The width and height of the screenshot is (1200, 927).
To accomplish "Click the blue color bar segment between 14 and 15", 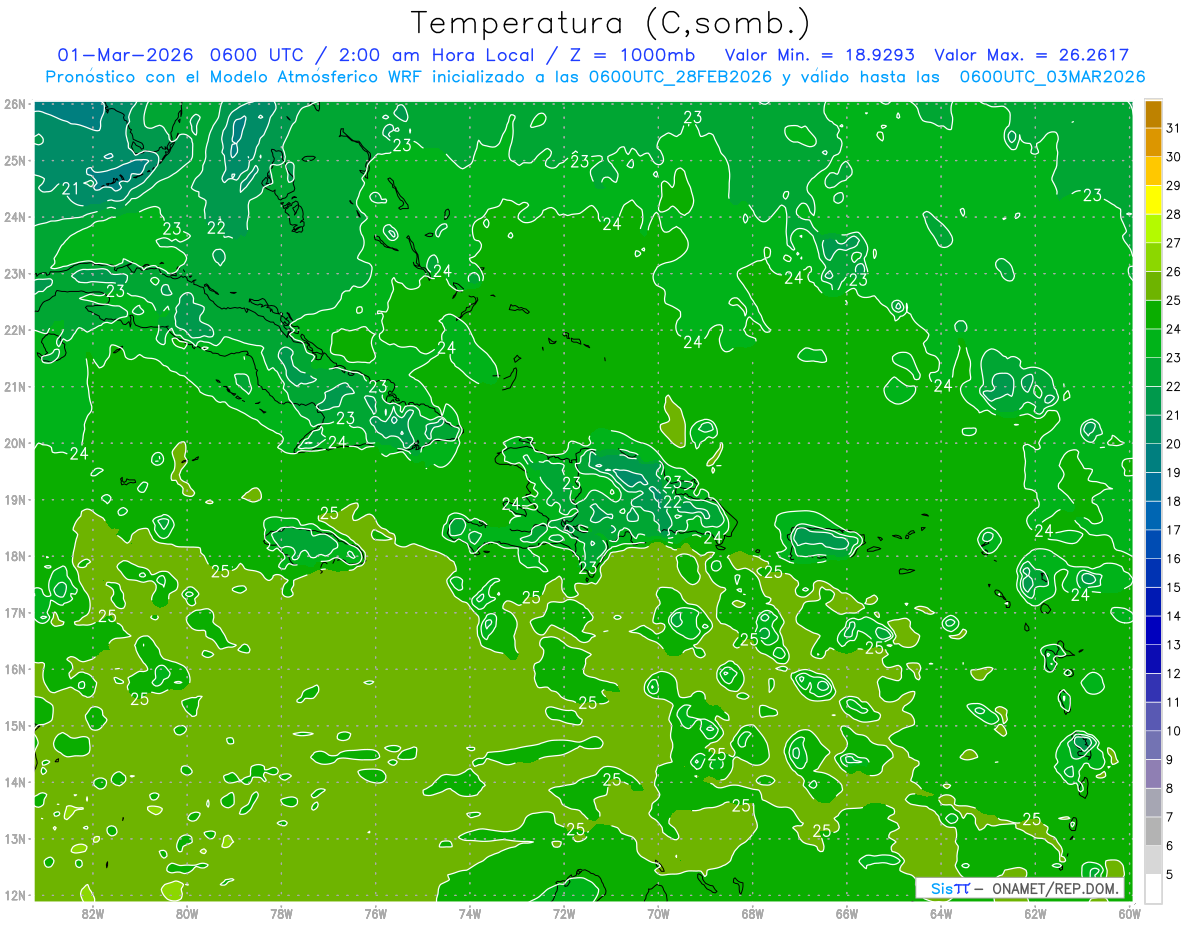I will [x=1153, y=602].
